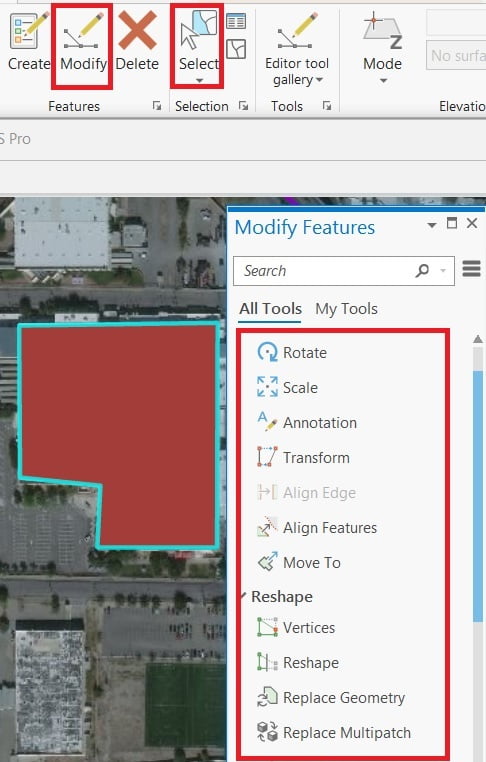Select the Transform tool

tap(303, 457)
